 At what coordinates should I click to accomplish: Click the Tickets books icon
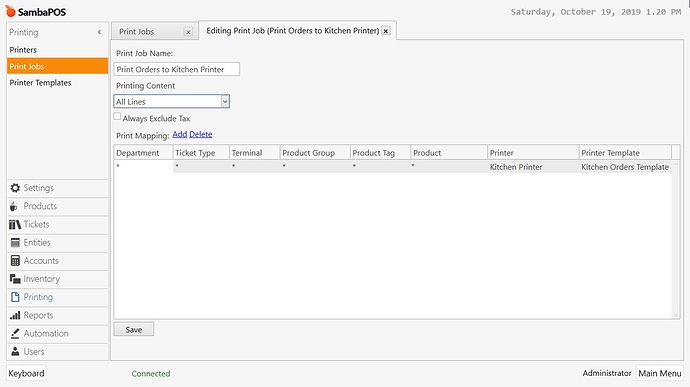tap(15, 225)
